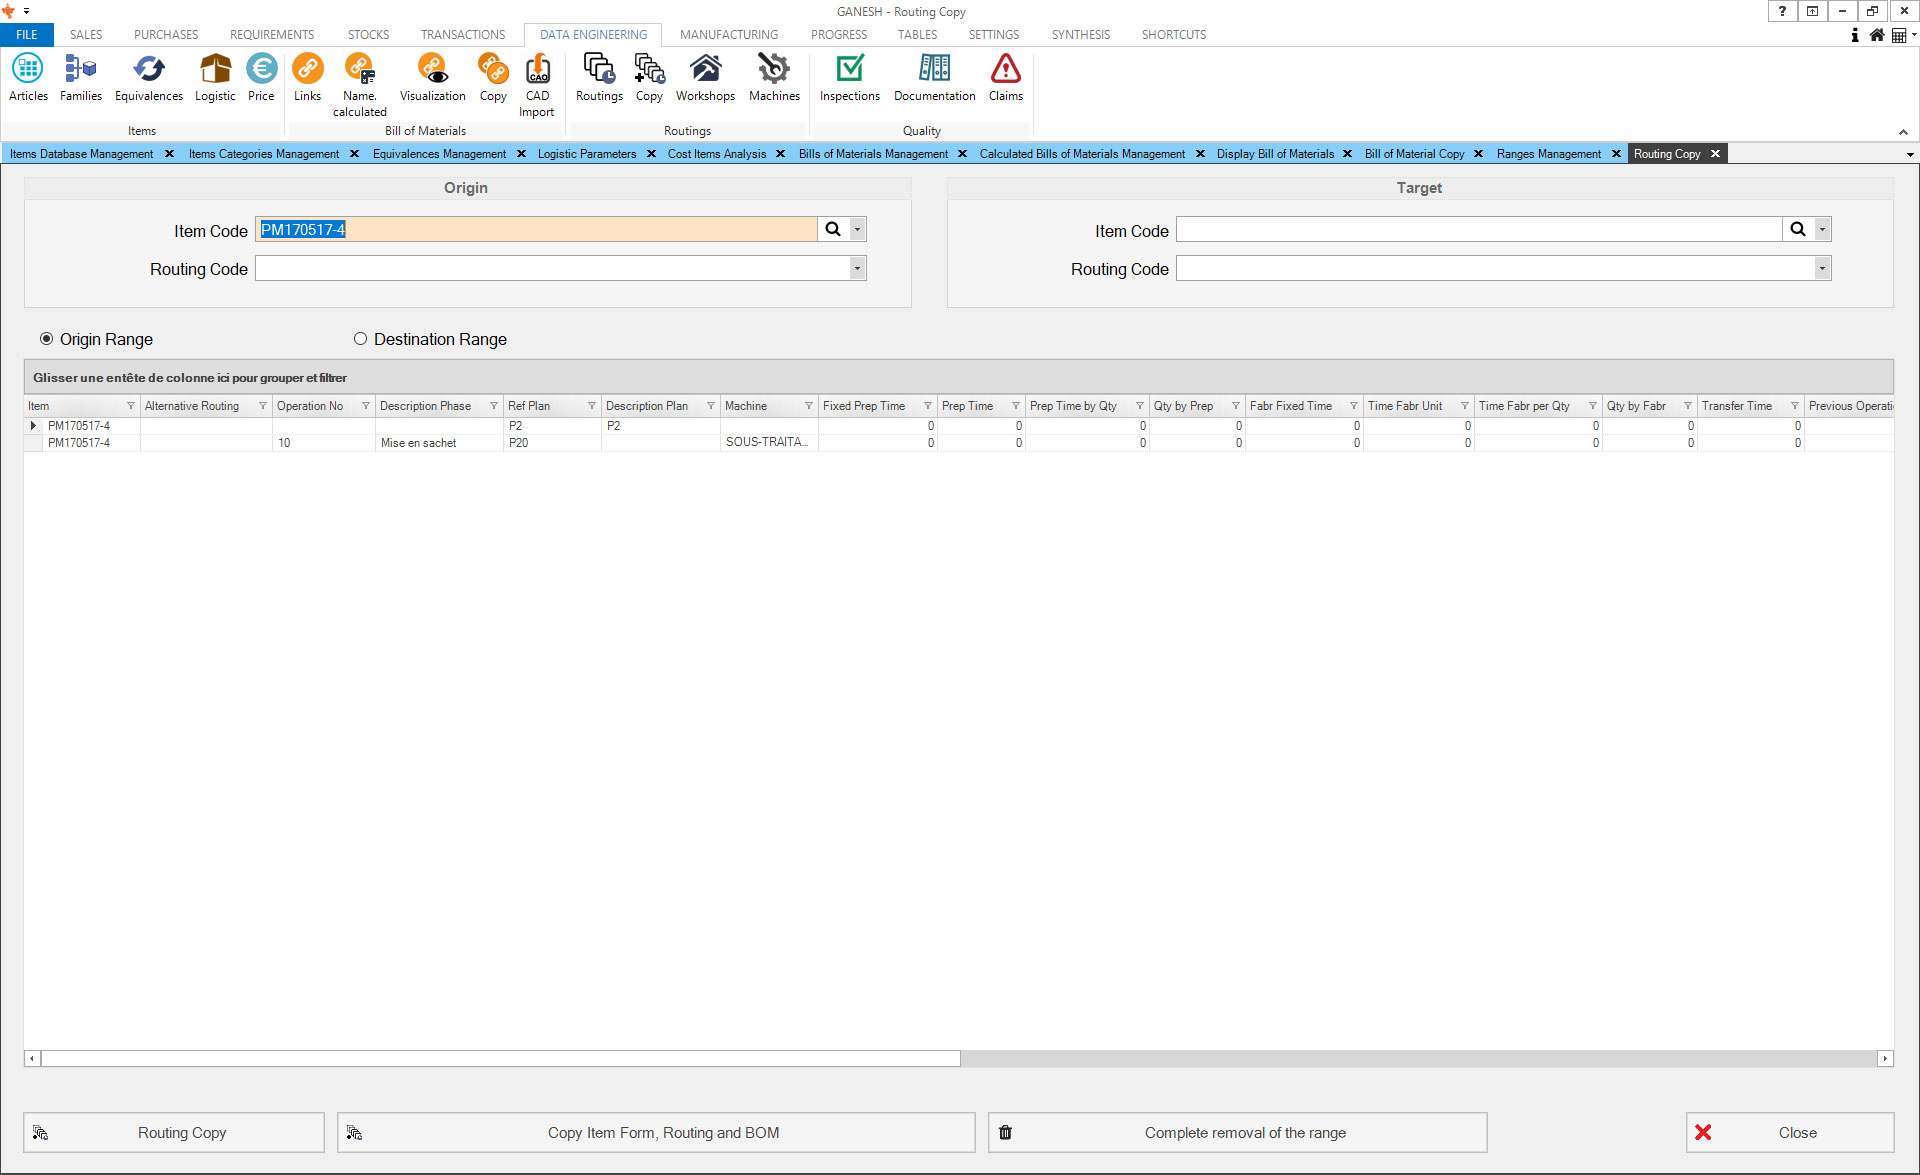Open the Articles icon in the ribbon
This screenshot has height=1175, width=1920.
pyautogui.click(x=28, y=77)
